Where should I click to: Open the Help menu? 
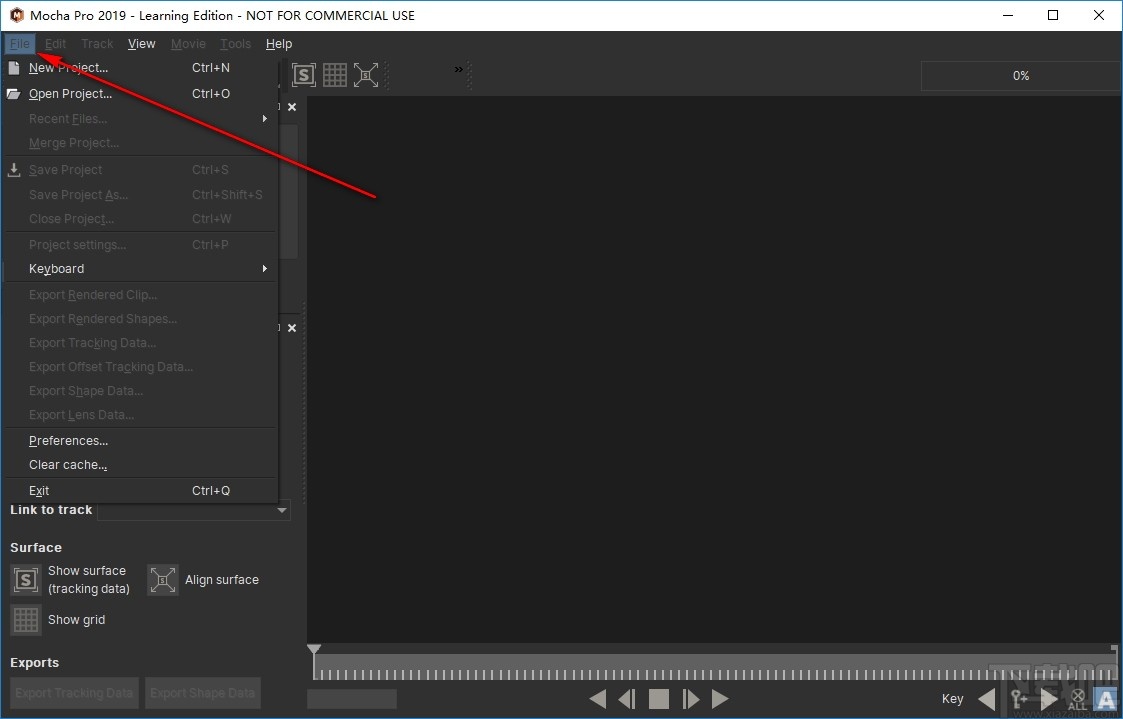pos(279,43)
